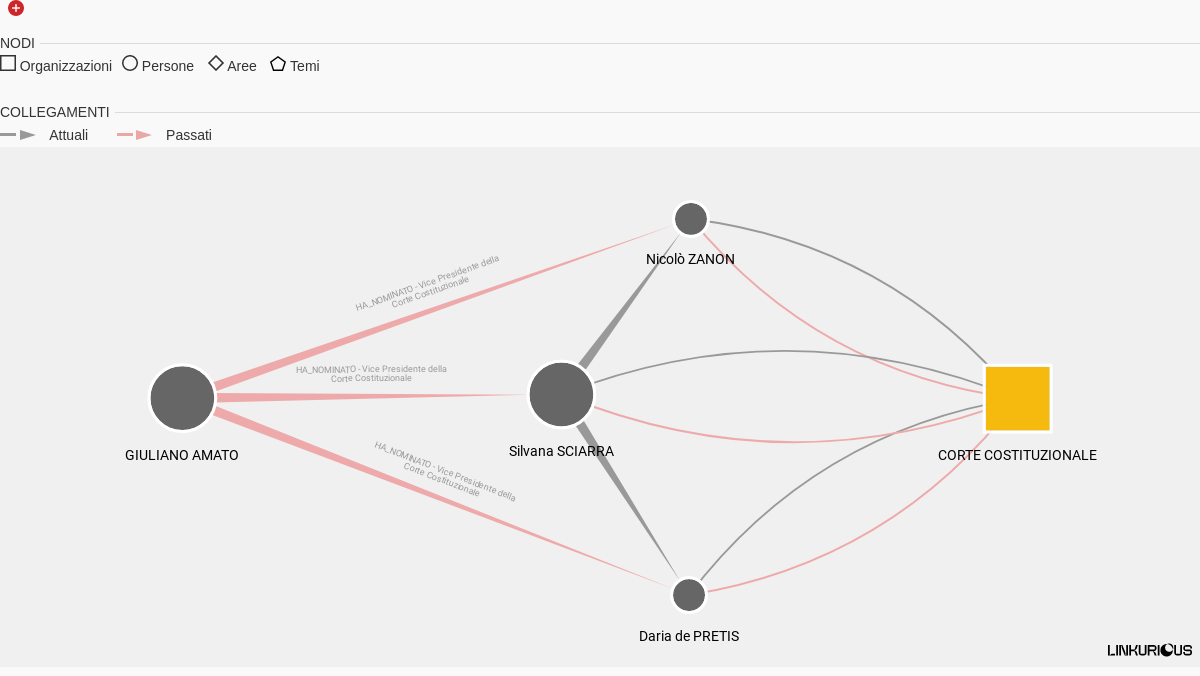The height and width of the screenshot is (676, 1200).
Task: Click the Daria de PRETIS node circle
Action: 689,595
